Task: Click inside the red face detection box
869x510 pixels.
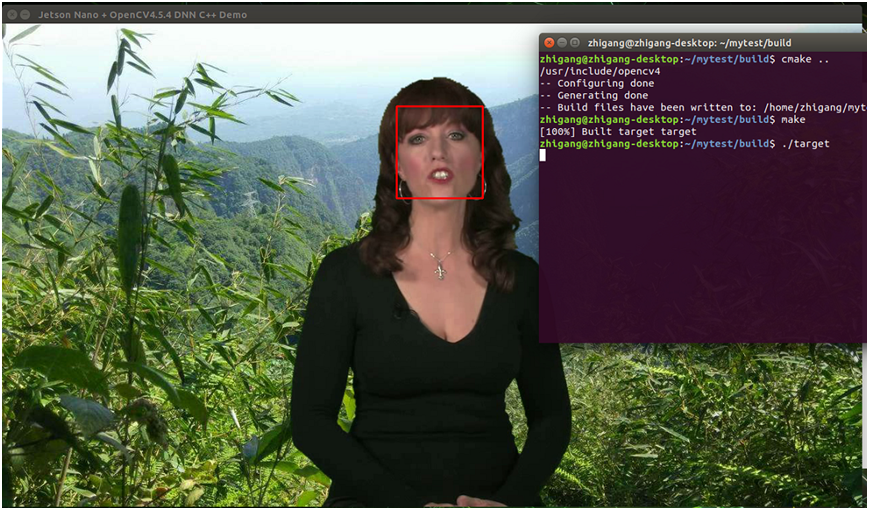Action: point(440,152)
